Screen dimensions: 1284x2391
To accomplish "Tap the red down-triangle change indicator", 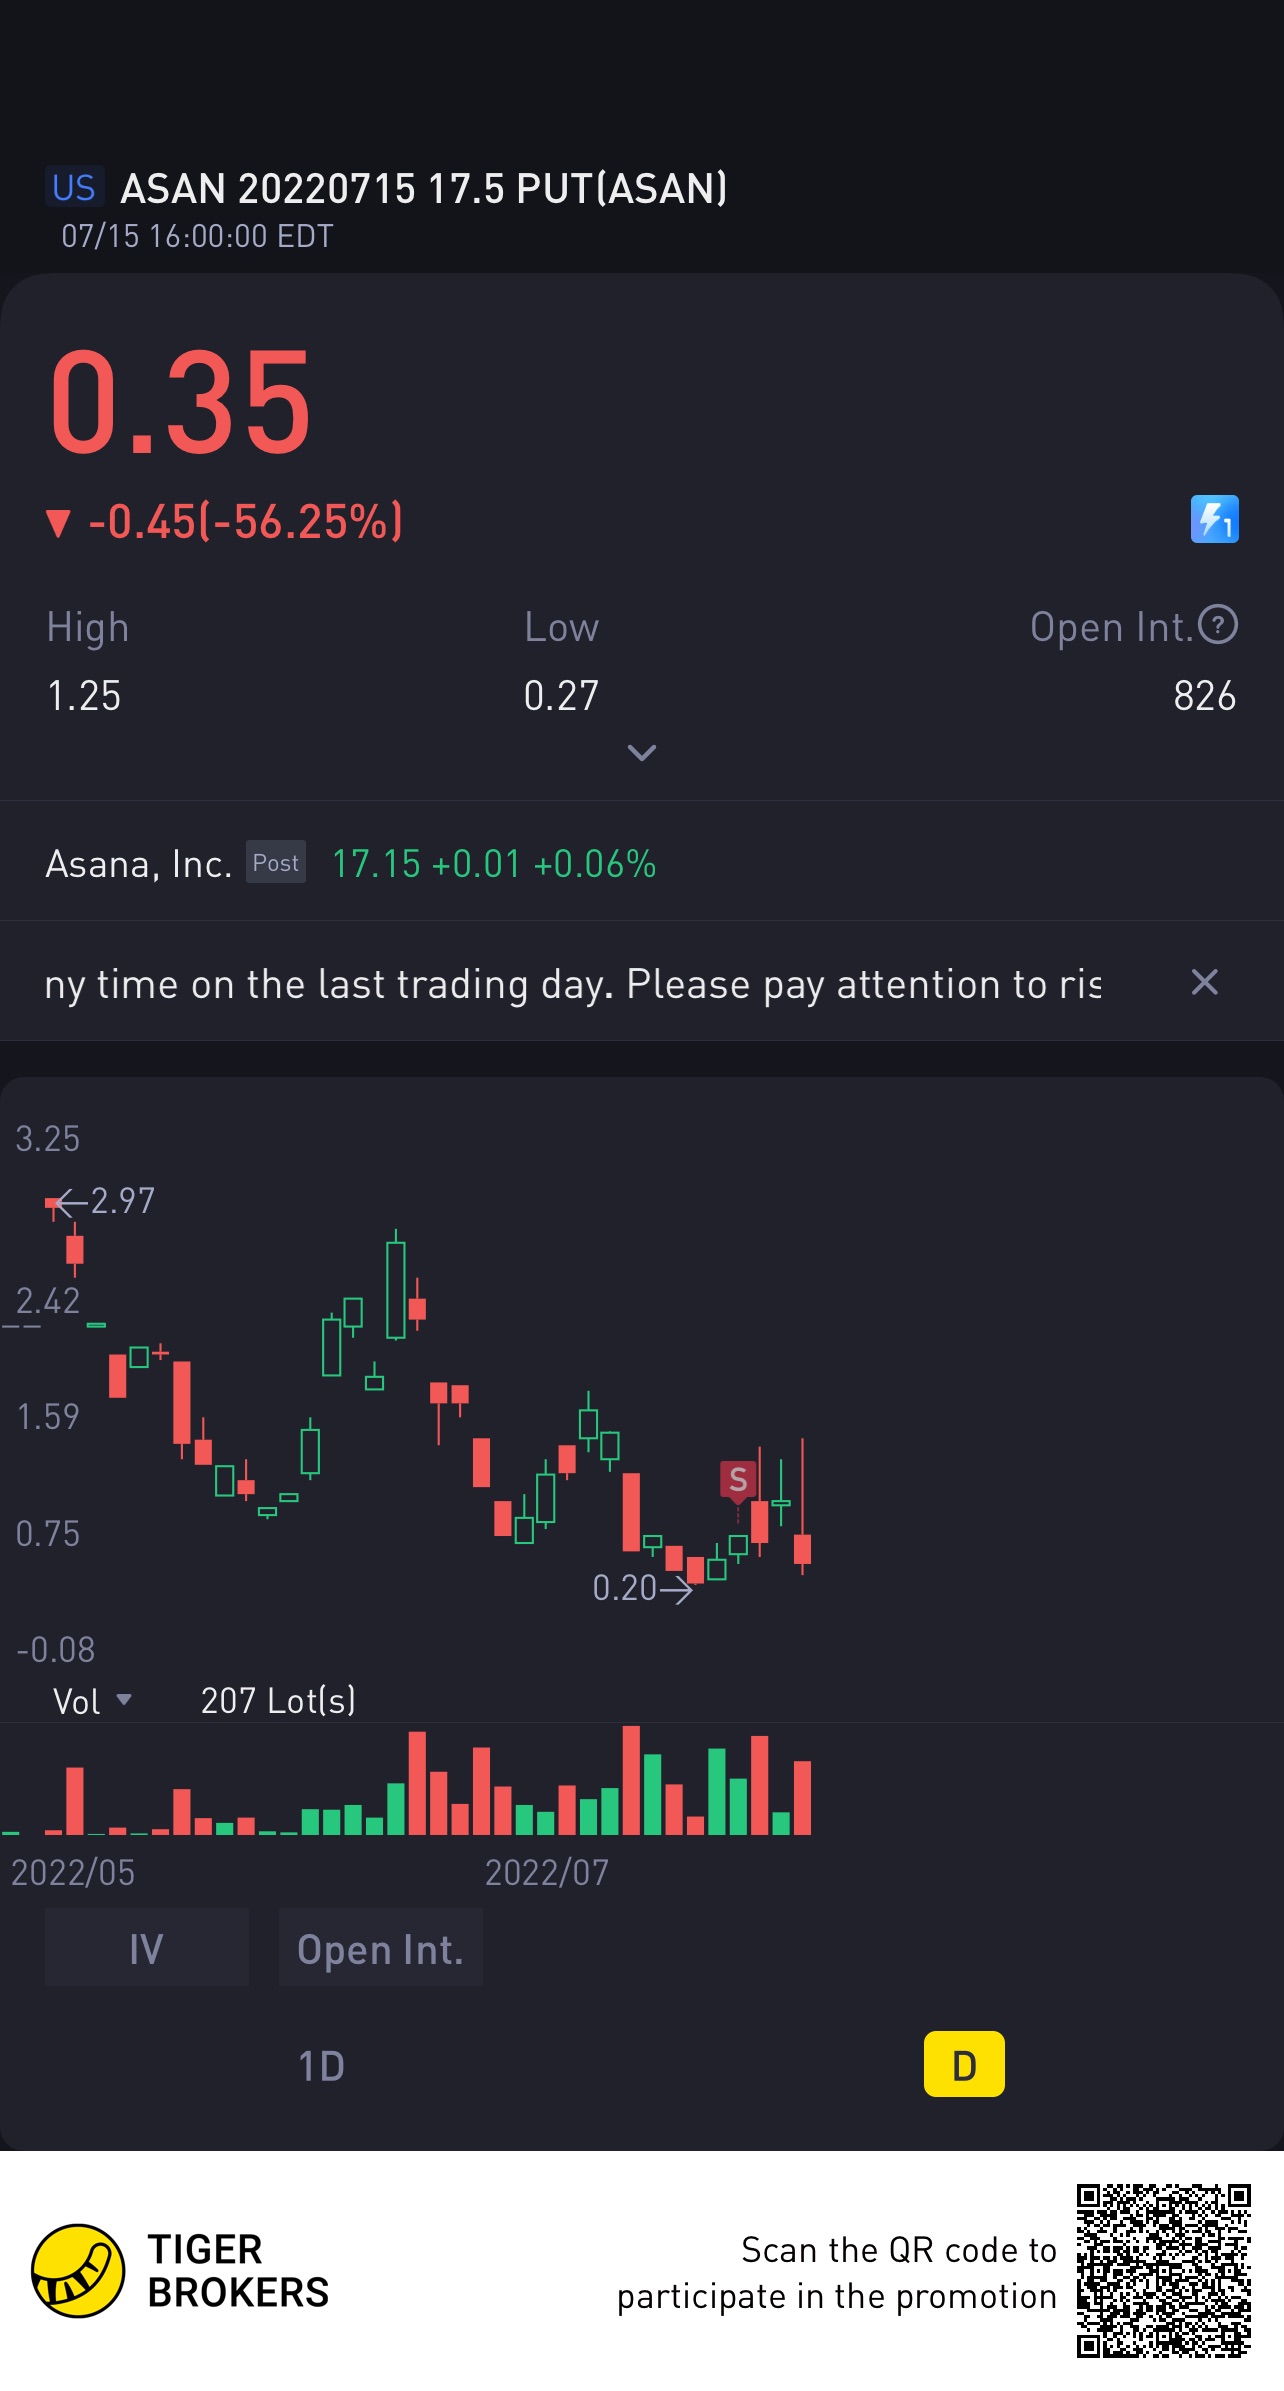I will click(59, 522).
